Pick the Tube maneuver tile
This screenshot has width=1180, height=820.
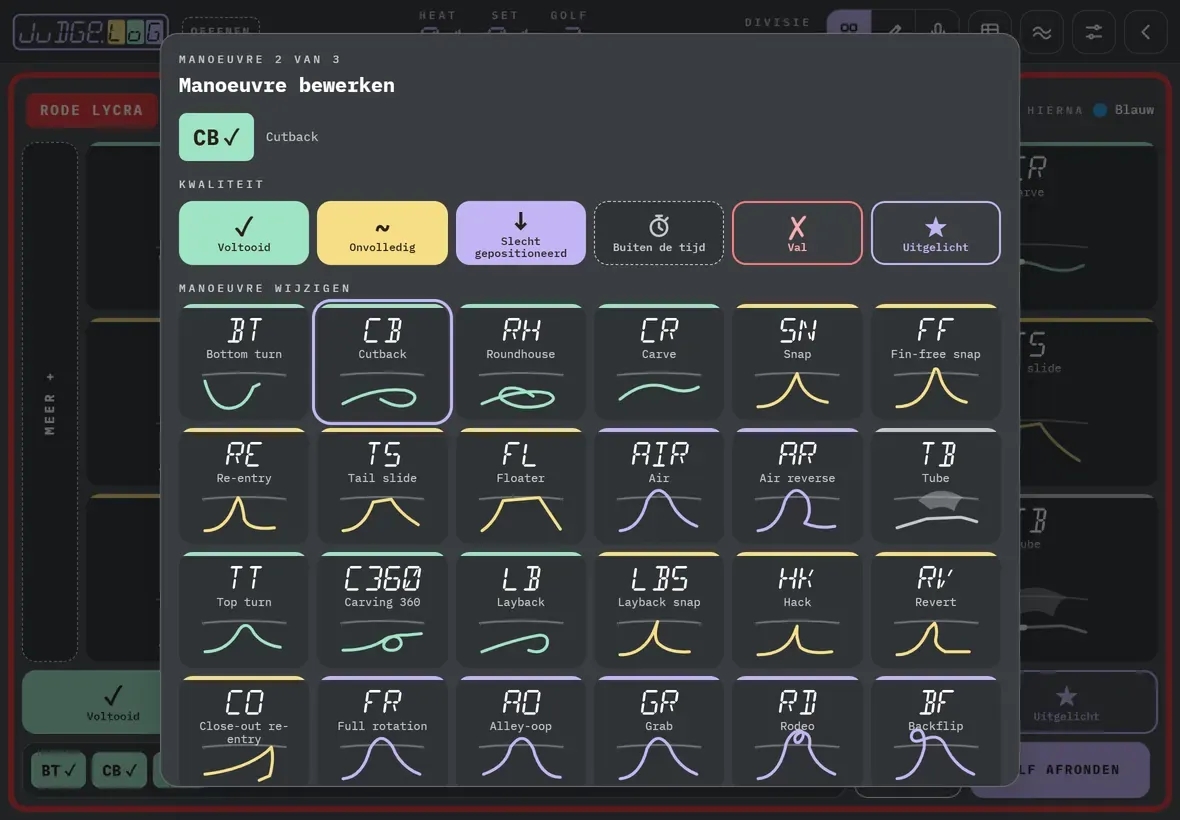point(935,486)
